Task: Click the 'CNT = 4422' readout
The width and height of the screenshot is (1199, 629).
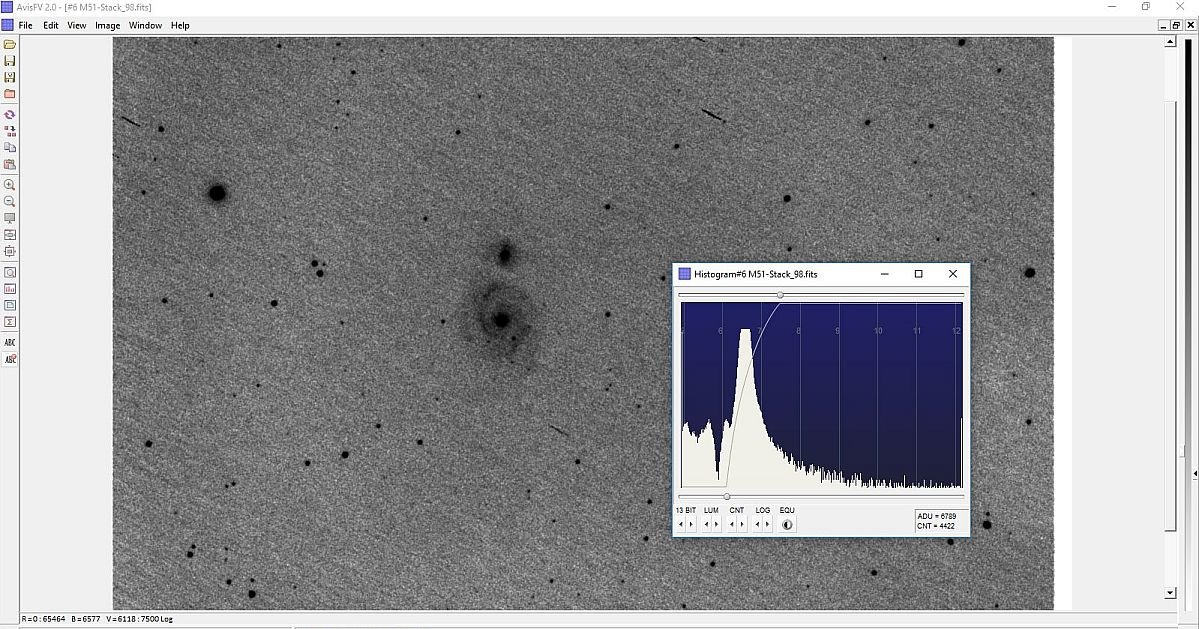Action: click(936, 526)
